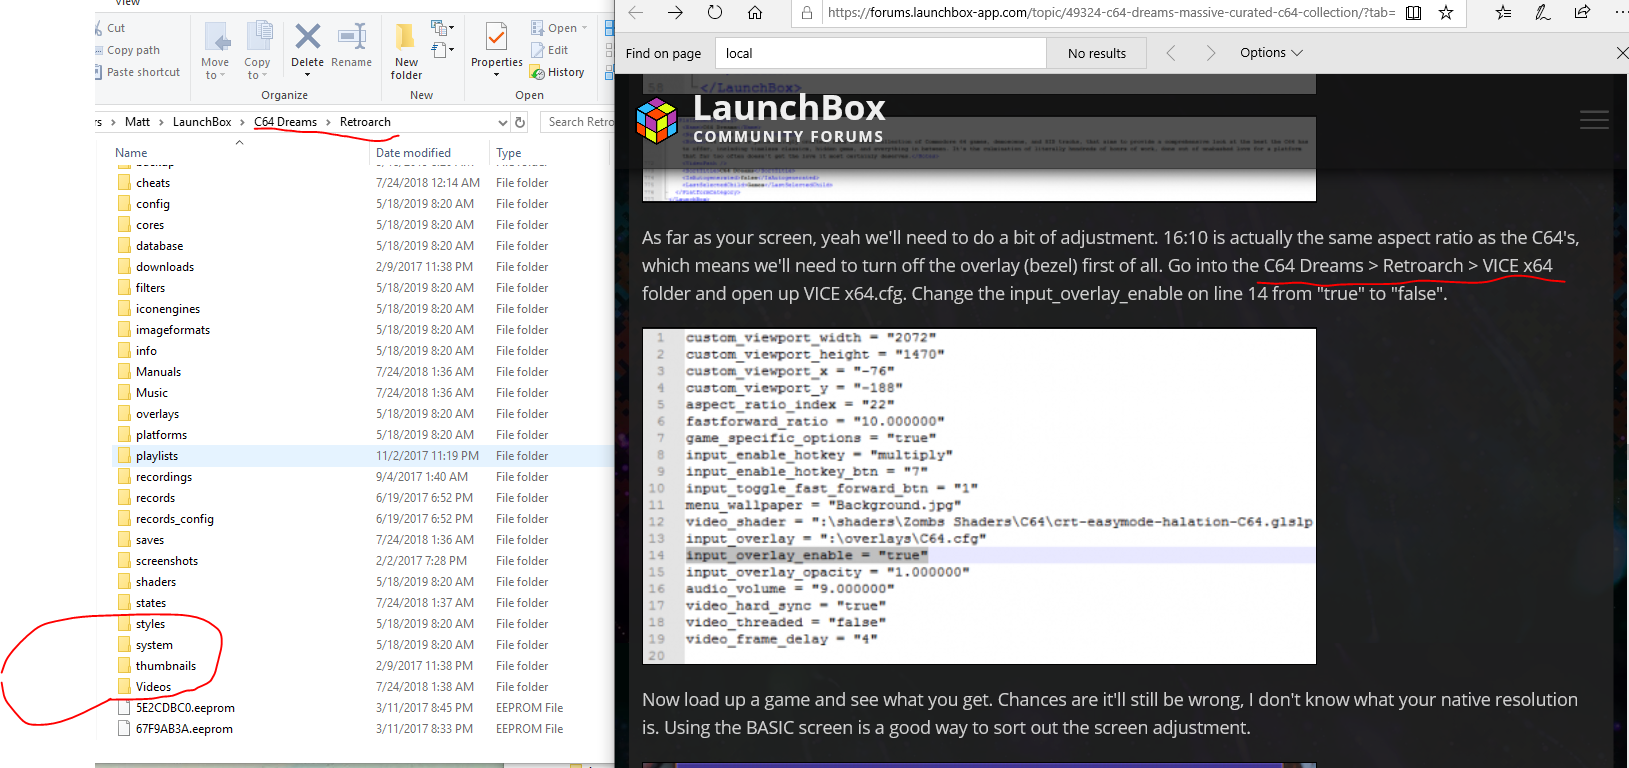The image size is (1629, 768).
Task: Click the LaunchBox Community Forums title link
Action: point(788,119)
